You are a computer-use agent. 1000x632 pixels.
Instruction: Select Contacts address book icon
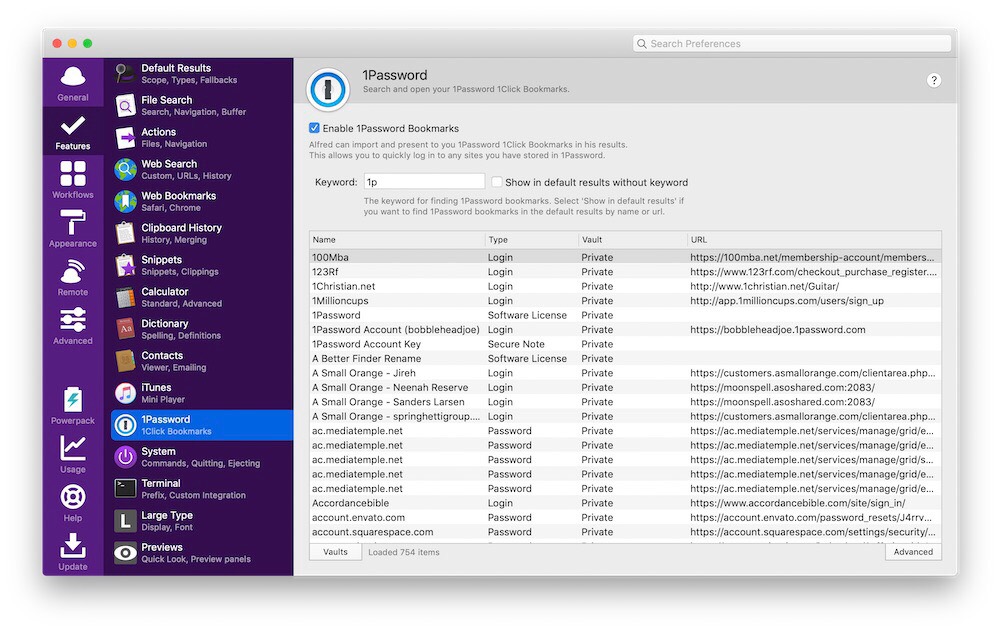(126, 360)
